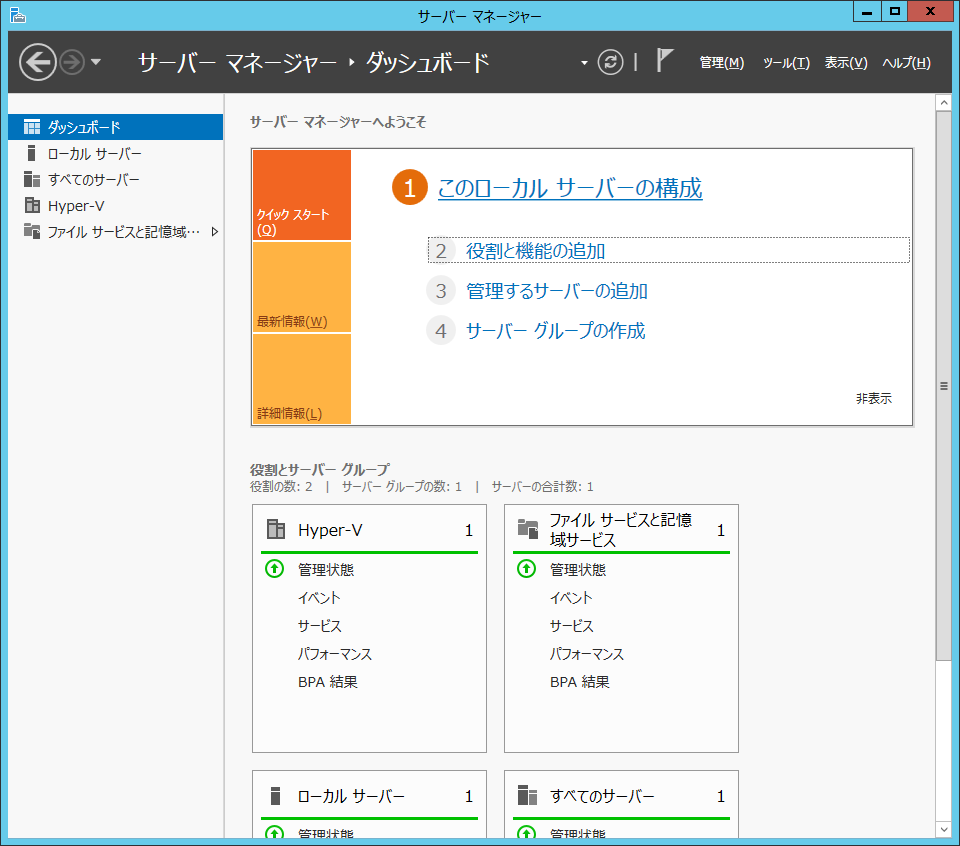The width and height of the screenshot is (960, 846).
Task: Open パフォーマンス in file services tile
Action: (587, 654)
